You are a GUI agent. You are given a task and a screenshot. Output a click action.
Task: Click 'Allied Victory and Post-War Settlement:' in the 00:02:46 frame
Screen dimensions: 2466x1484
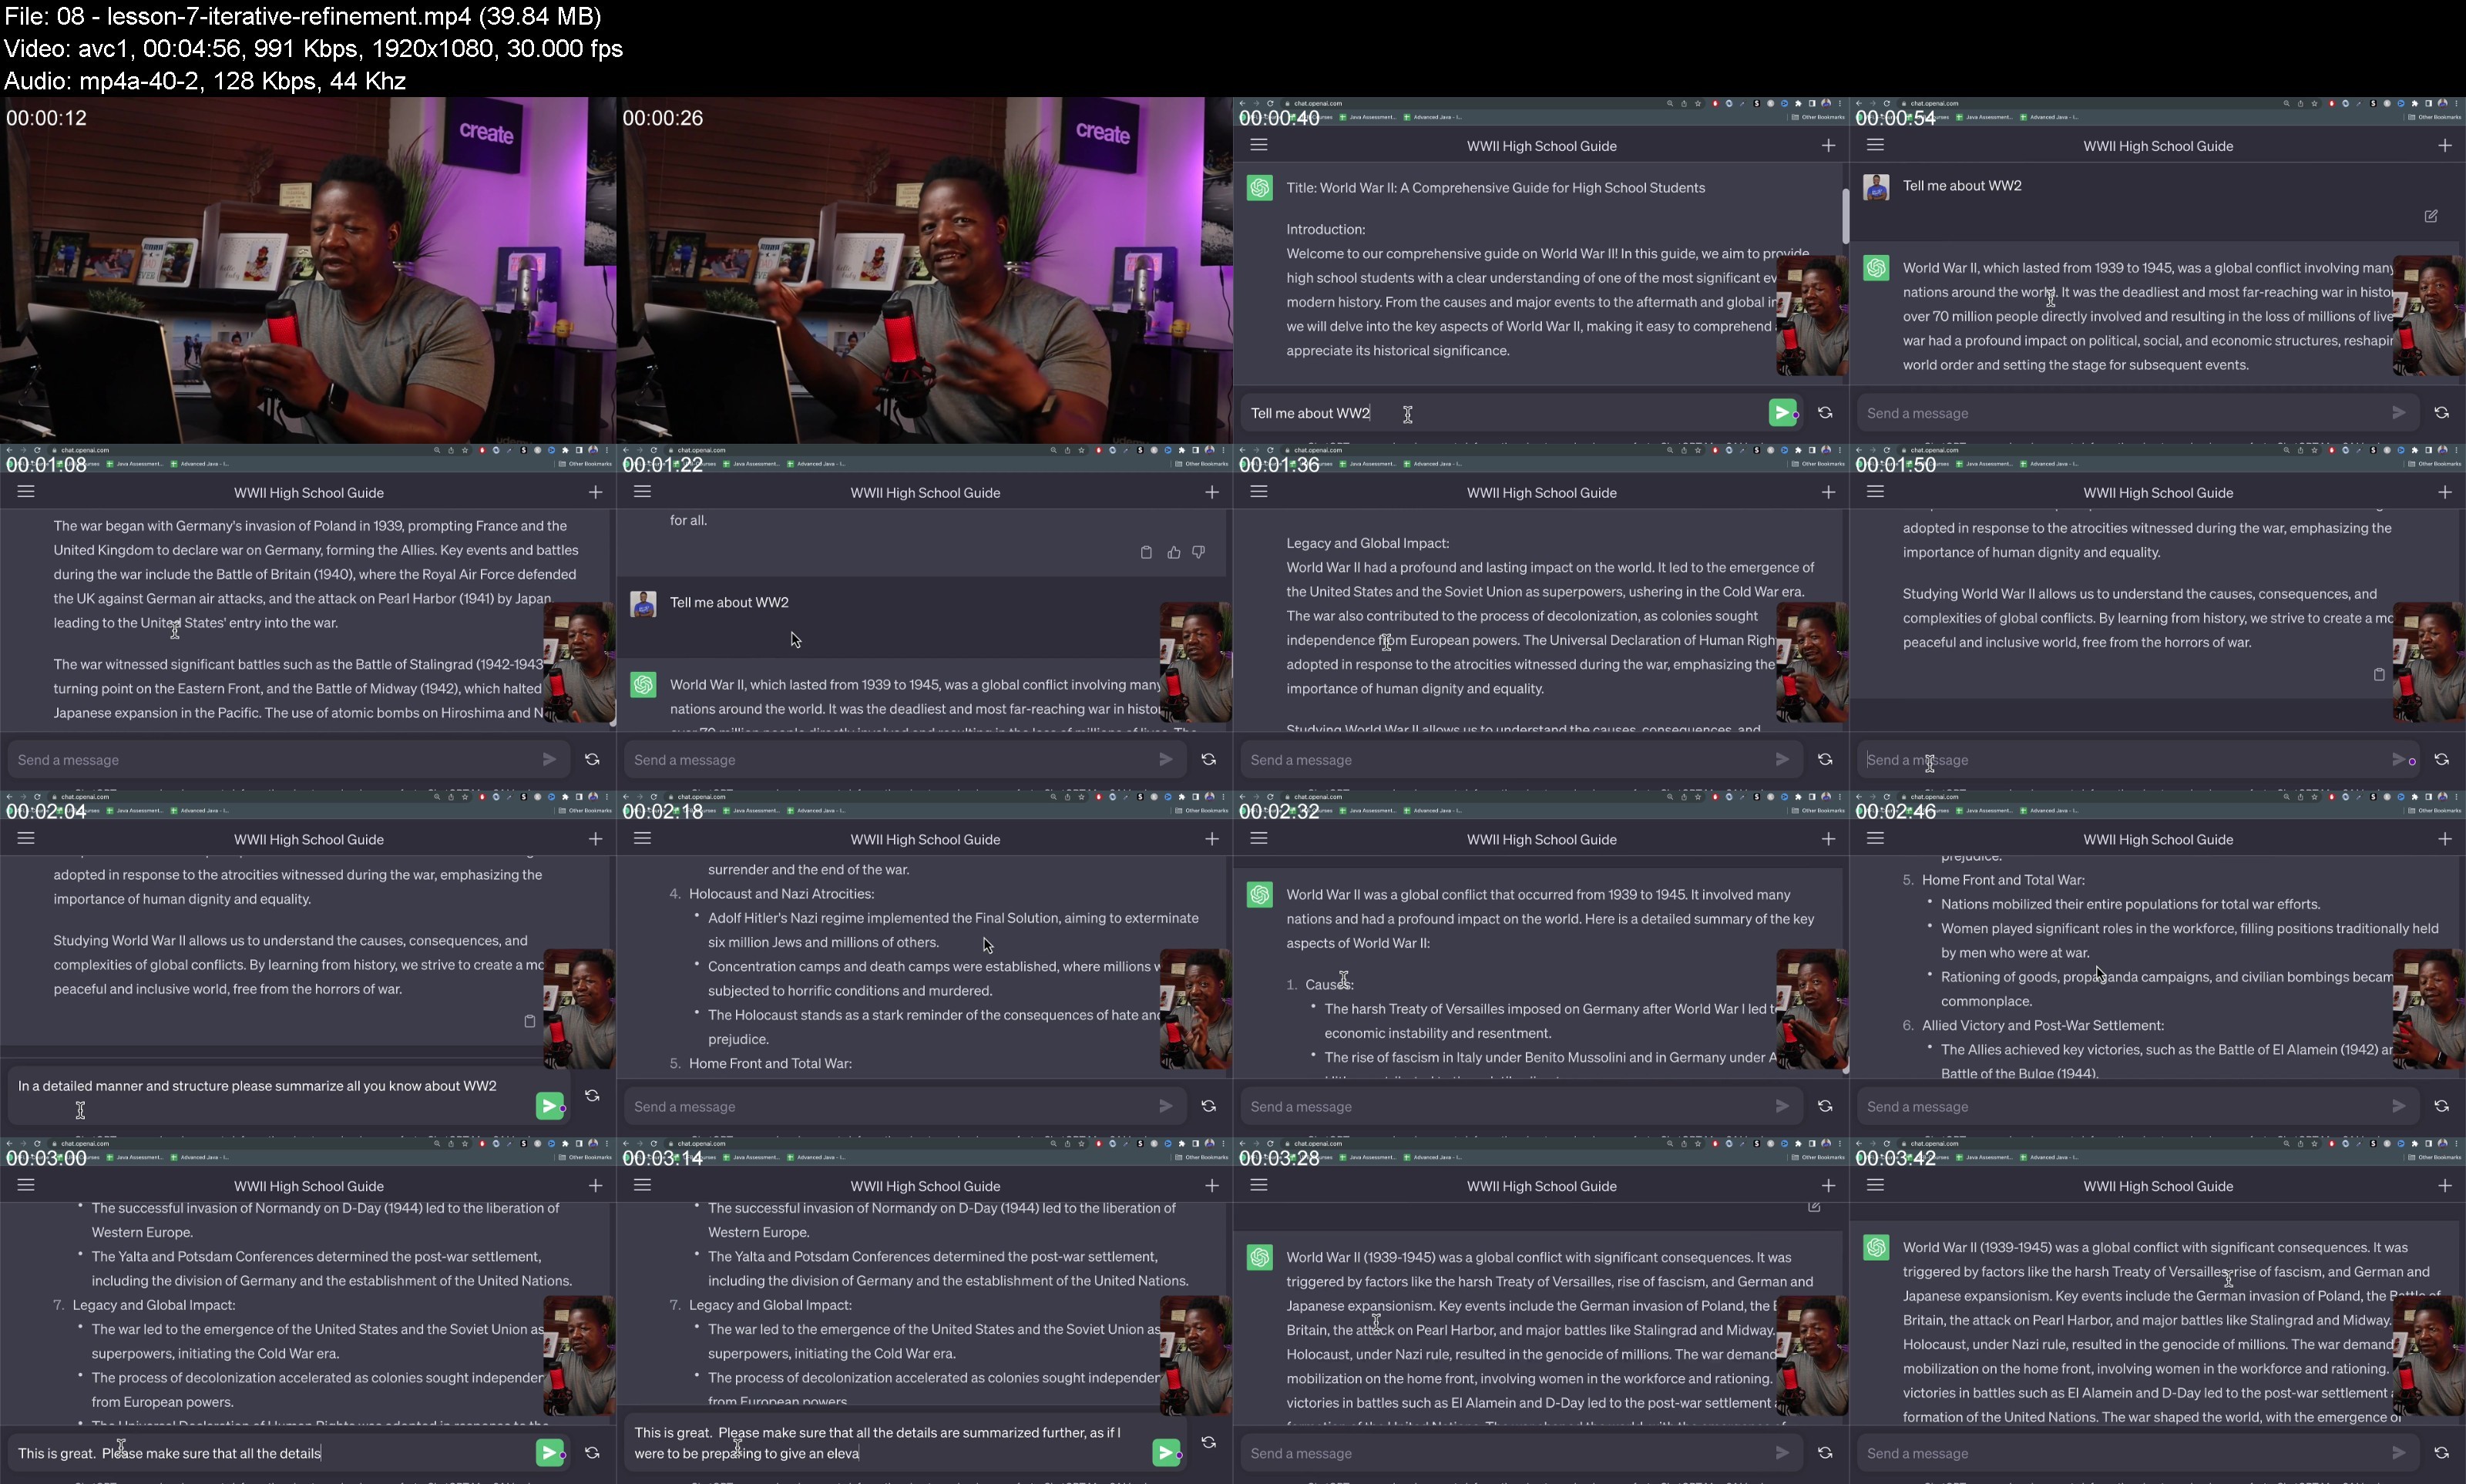[2043, 1025]
